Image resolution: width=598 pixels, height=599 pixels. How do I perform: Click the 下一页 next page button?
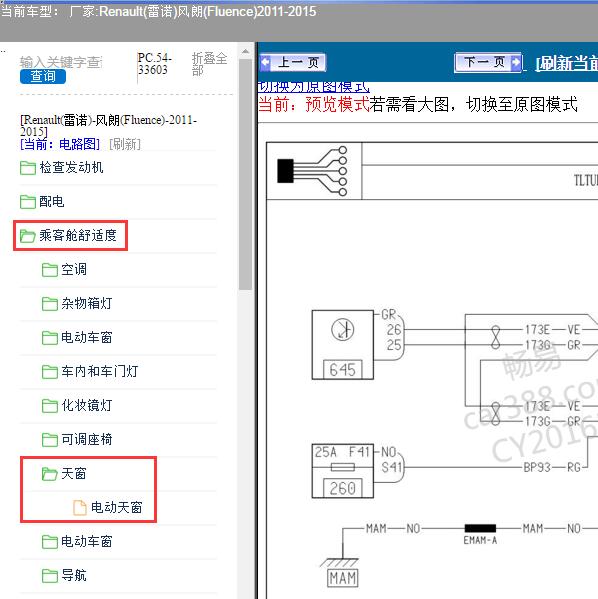[488, 62]
